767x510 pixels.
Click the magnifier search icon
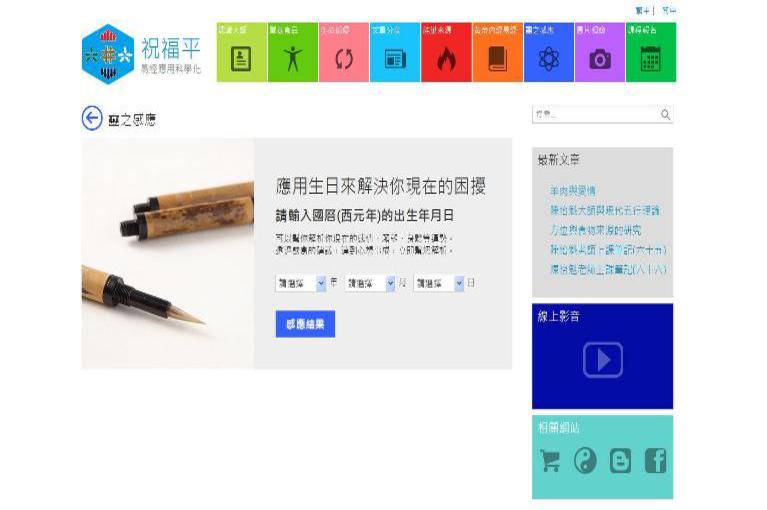coord(665,114)
